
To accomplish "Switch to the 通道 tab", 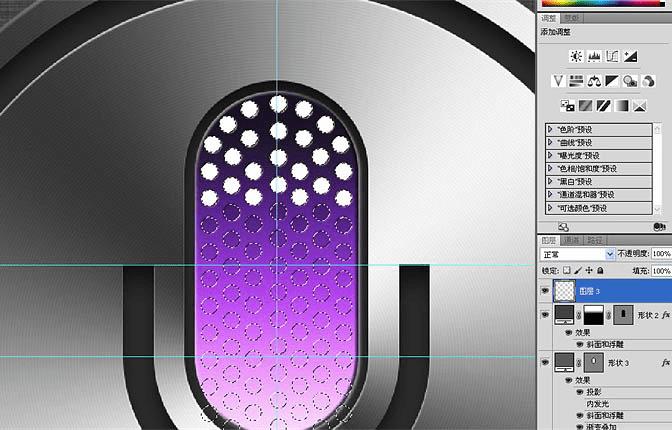I will tap(572, 241).
